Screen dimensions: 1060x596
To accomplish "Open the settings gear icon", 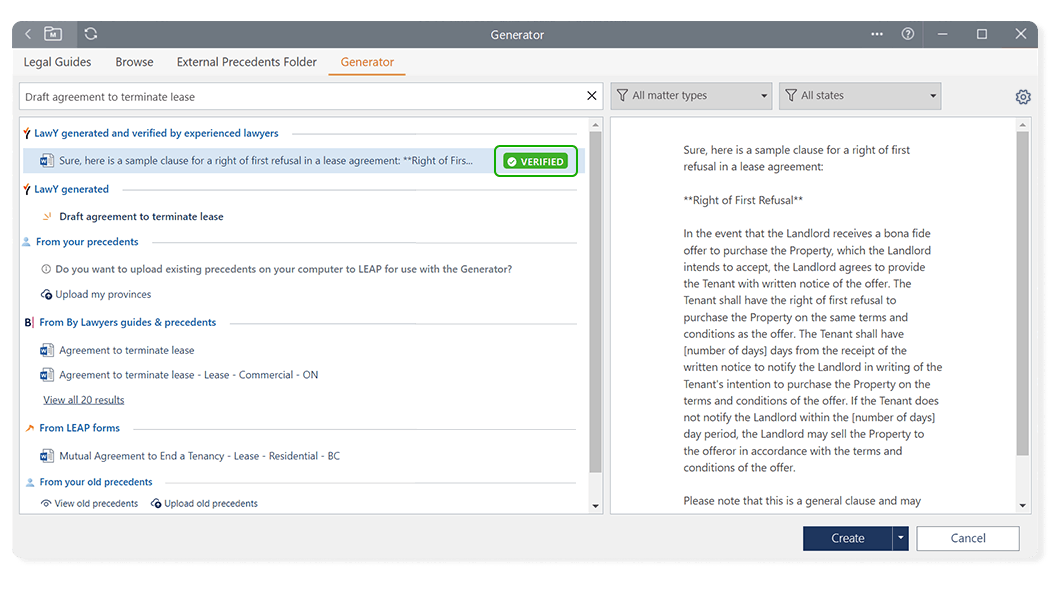I will (1023, 97).
